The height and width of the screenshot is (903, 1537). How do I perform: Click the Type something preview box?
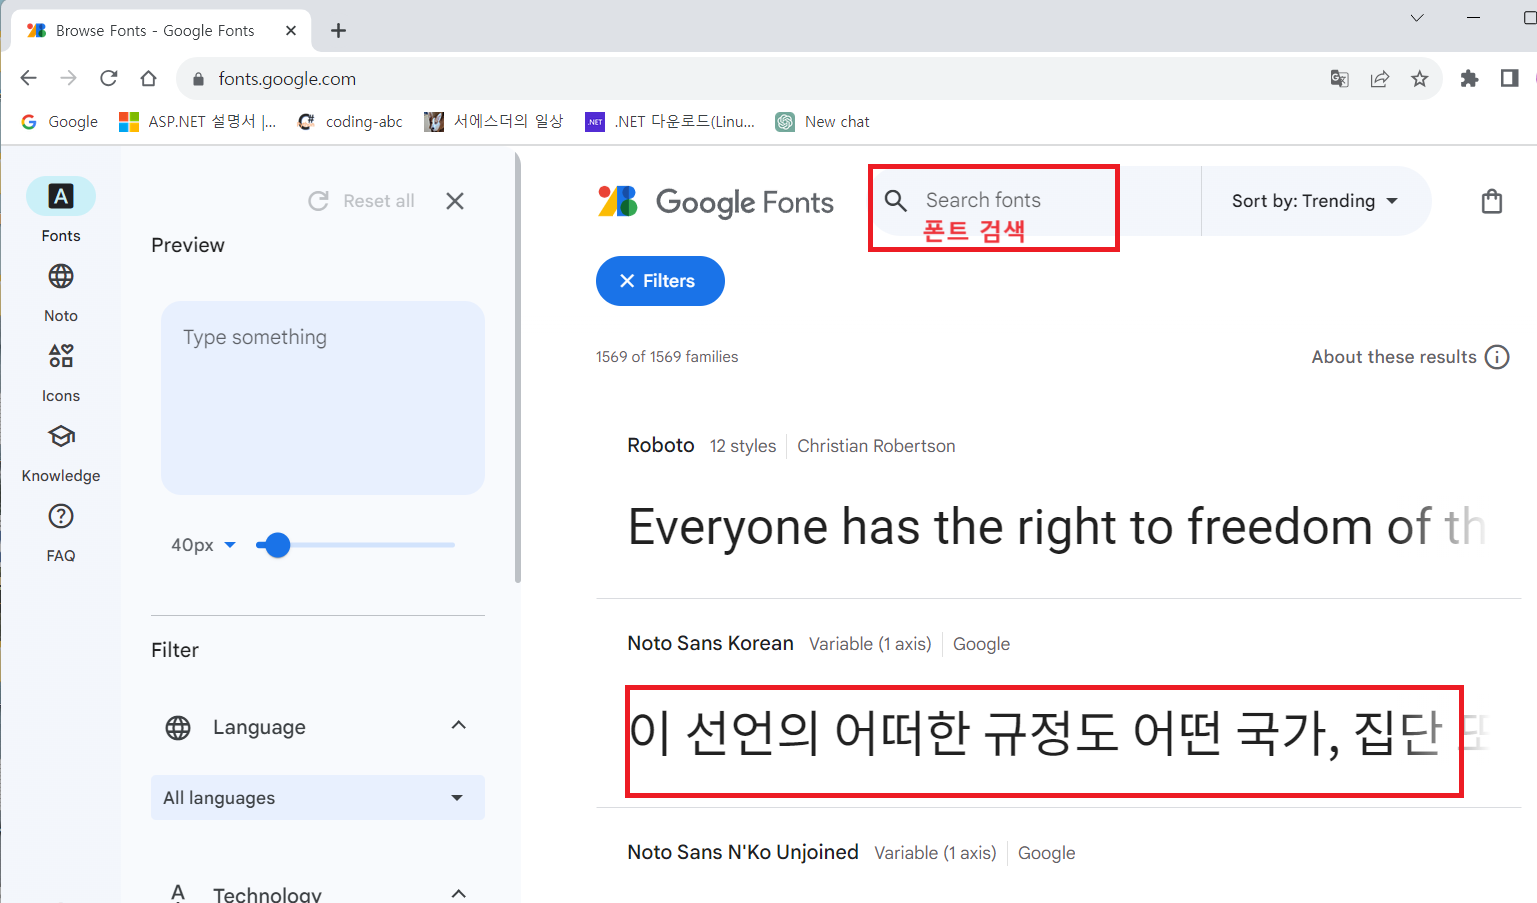pos(323,398)
